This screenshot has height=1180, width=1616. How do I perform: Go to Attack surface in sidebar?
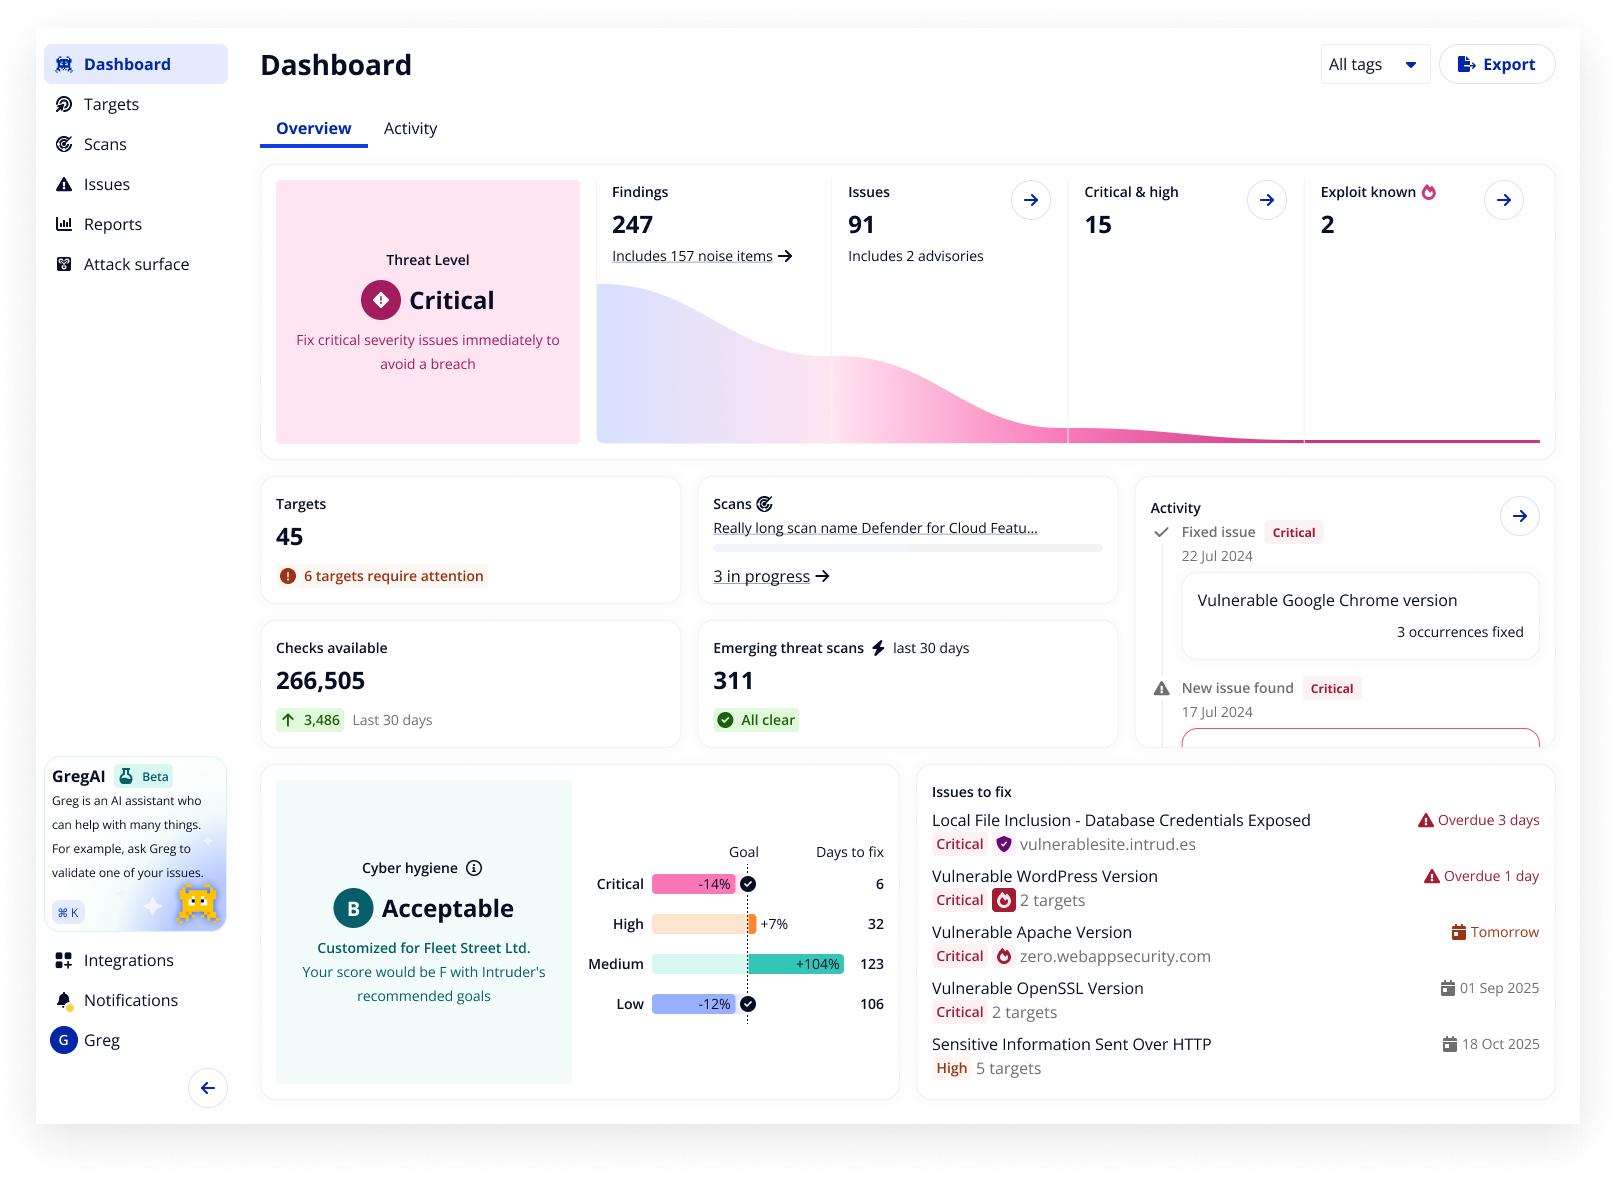pos(136,264)
